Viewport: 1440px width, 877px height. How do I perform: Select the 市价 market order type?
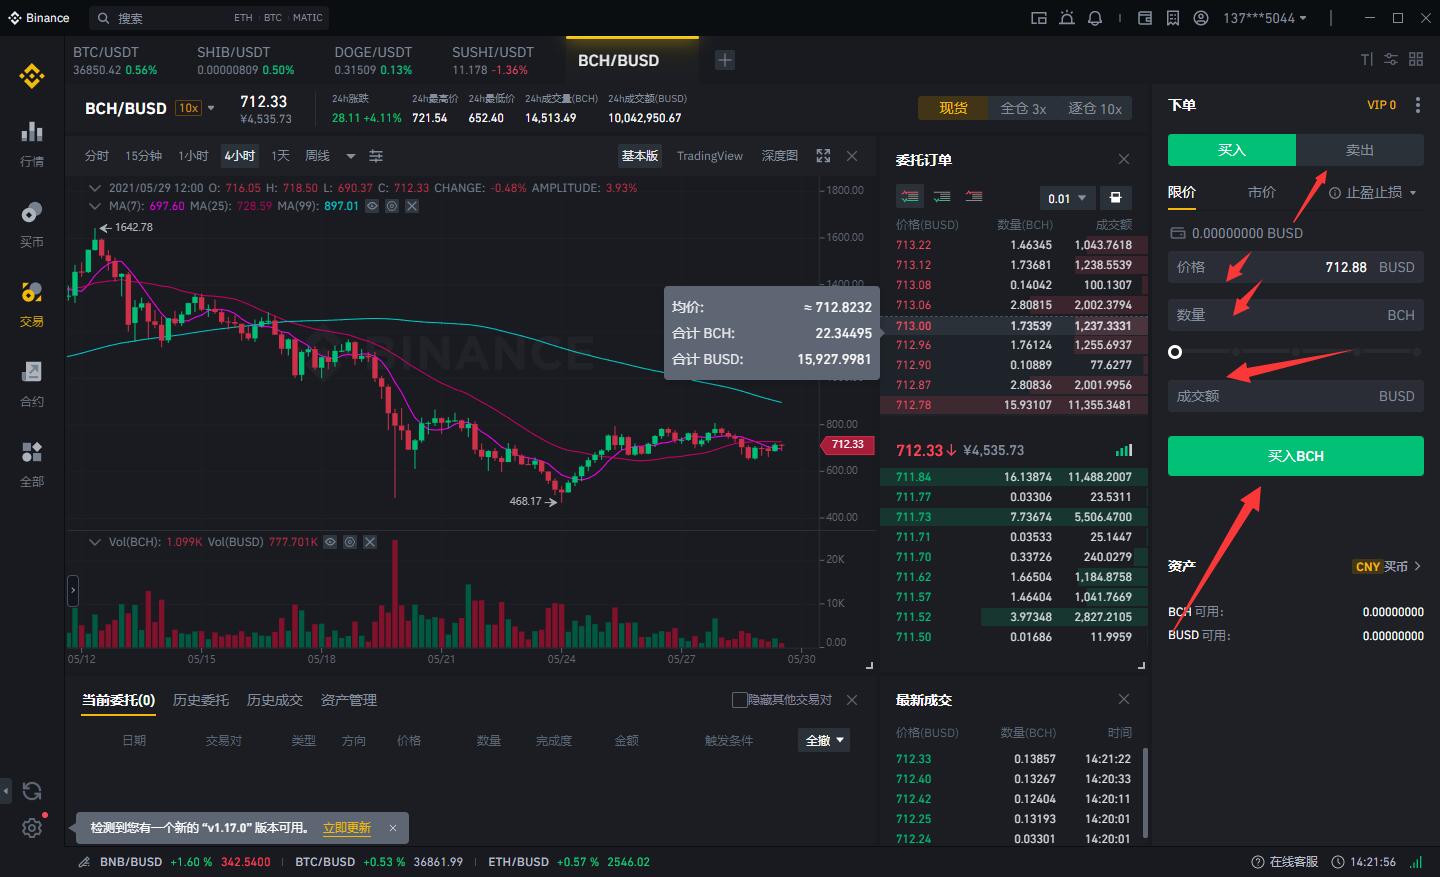pyautogui.click(x=1262, y=192)
